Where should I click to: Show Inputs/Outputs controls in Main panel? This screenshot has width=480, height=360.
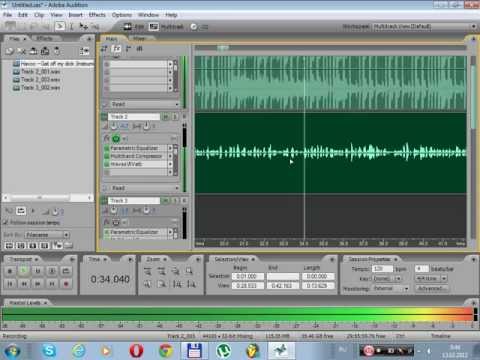click(x=104, y=49)
